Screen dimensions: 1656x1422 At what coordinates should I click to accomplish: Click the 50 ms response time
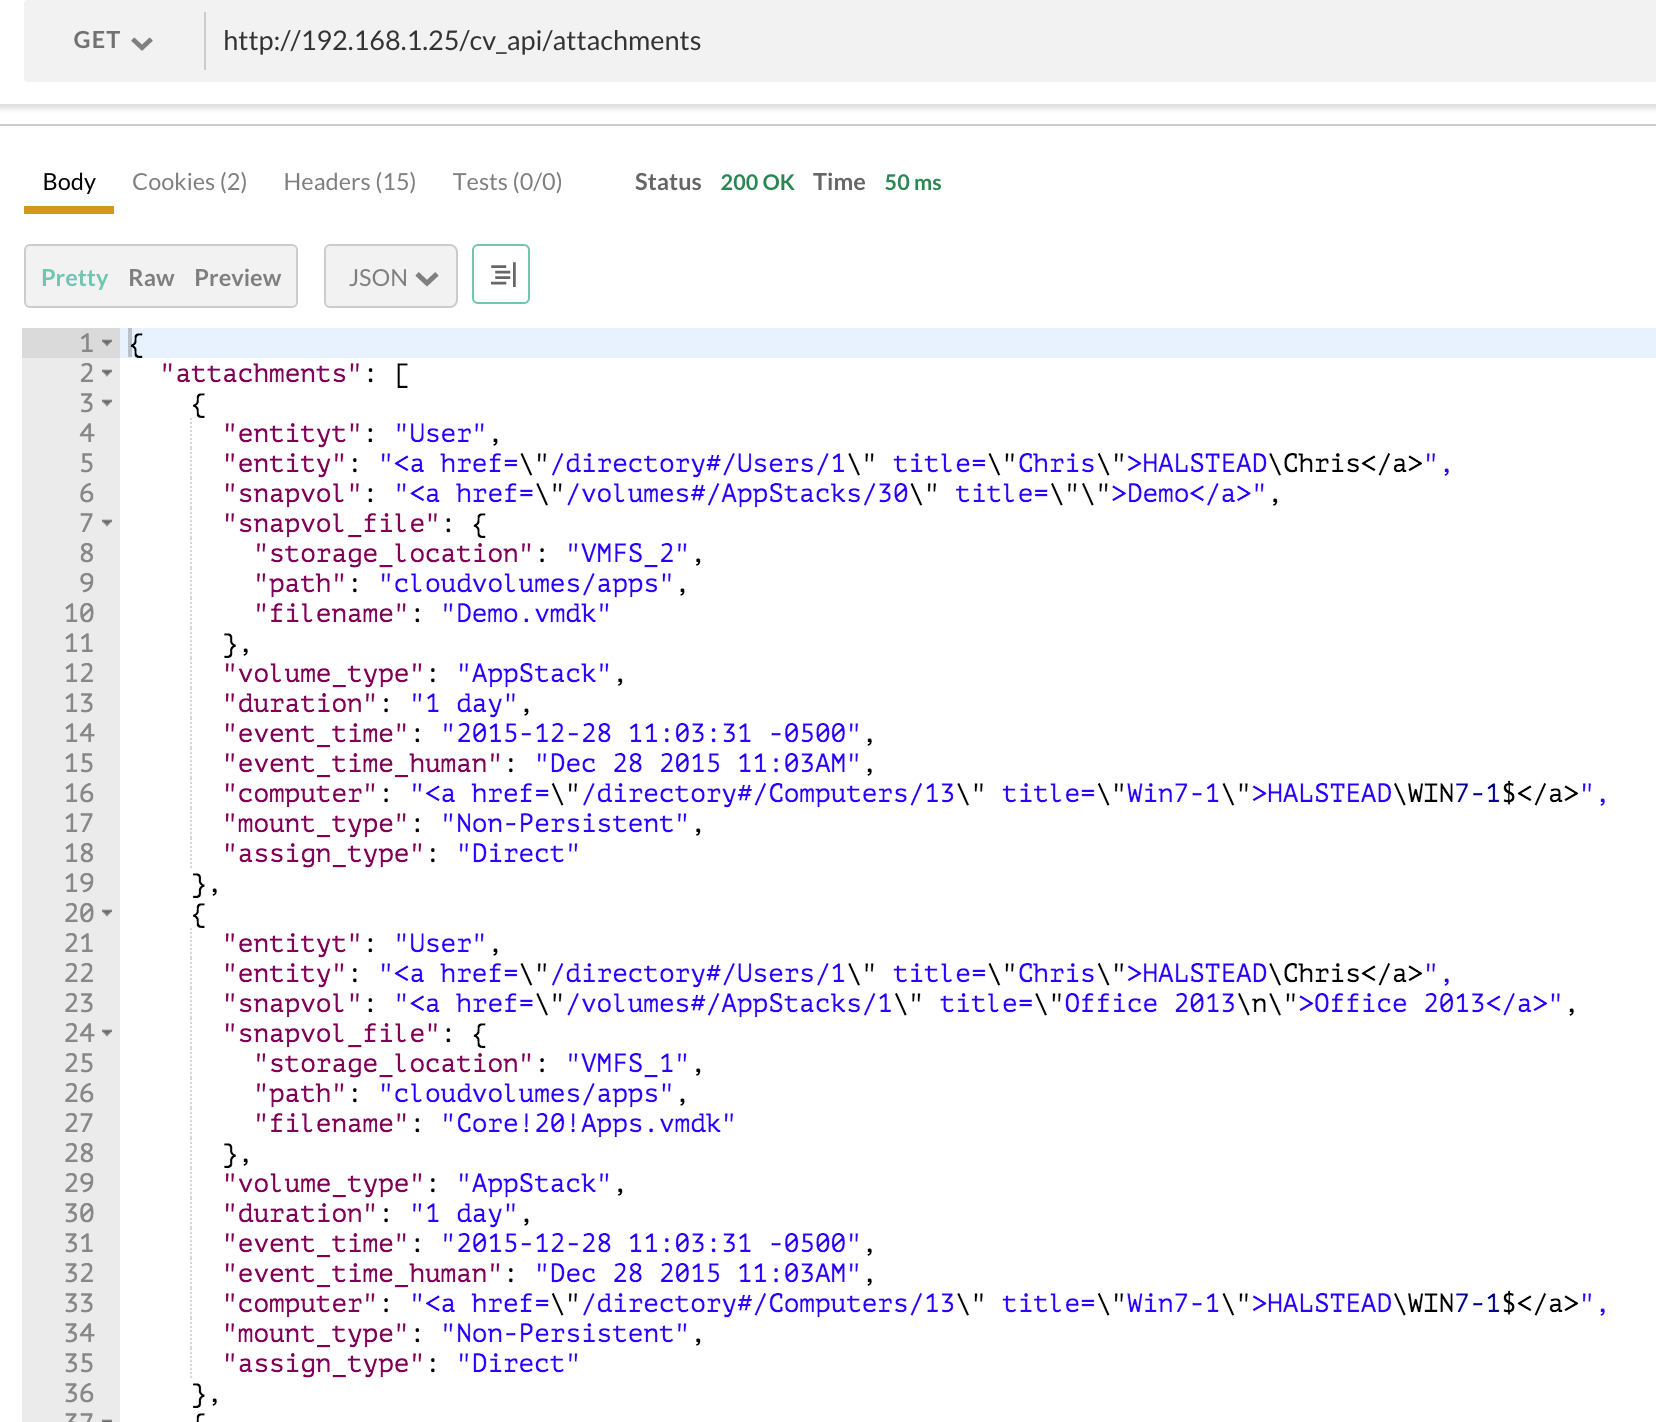tap(912, 182)
